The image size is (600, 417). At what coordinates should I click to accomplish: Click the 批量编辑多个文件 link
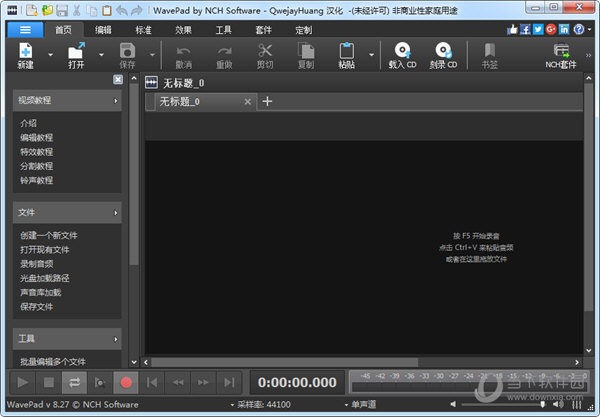click(x=53, y=362)
